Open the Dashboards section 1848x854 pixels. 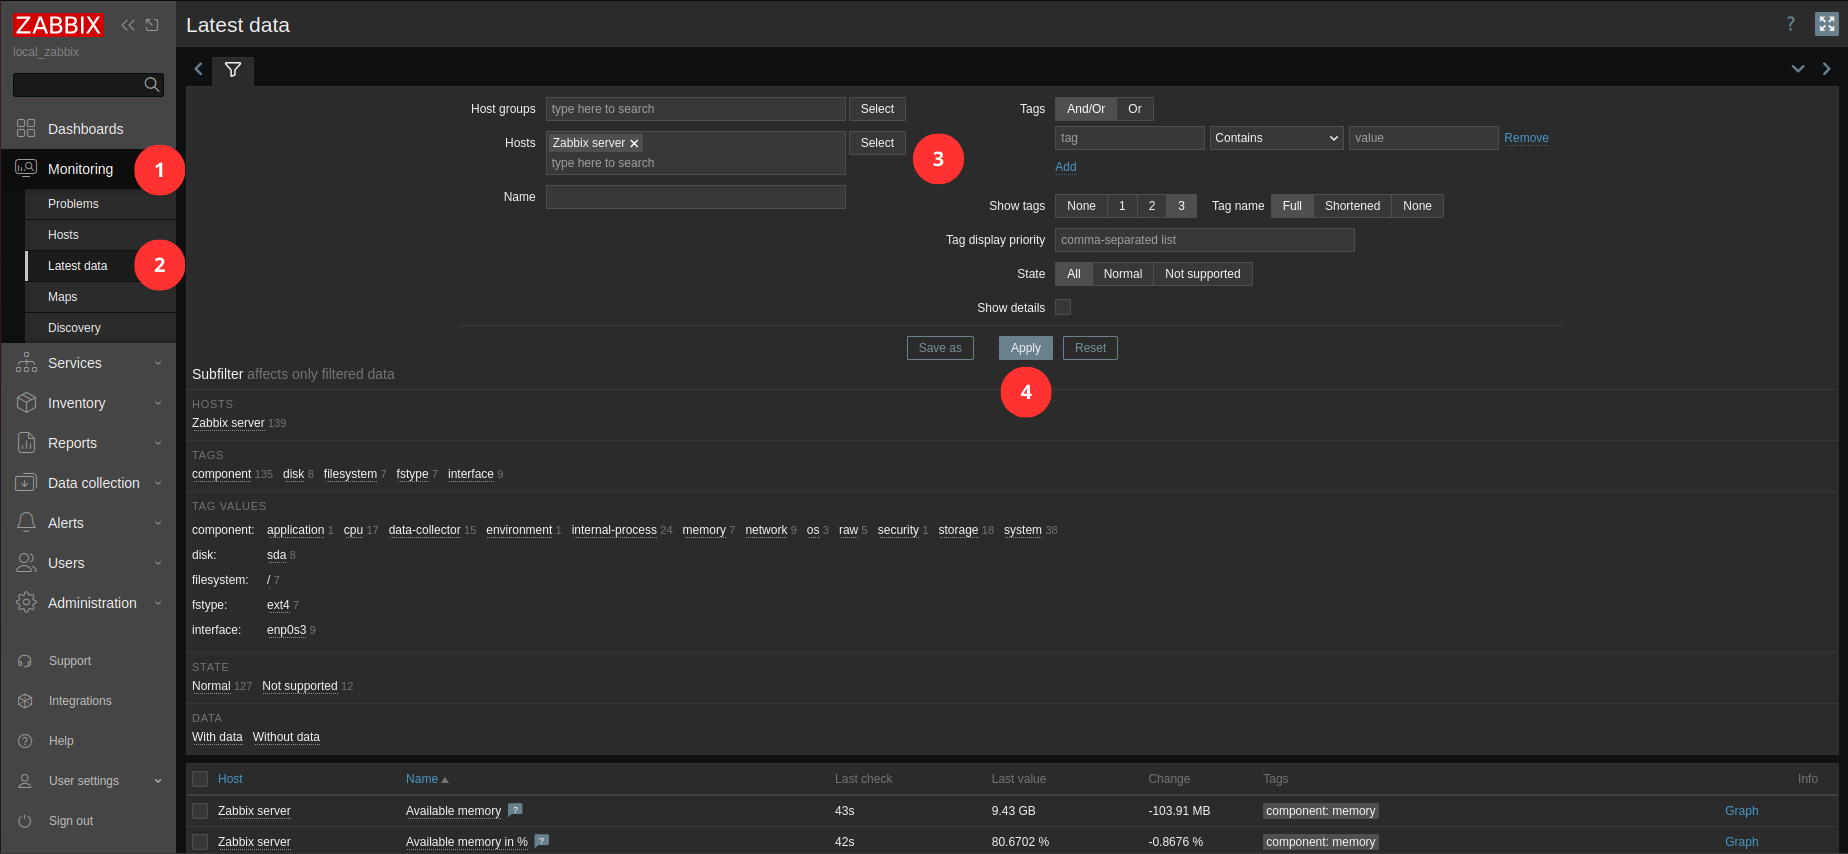click(x=85, y=129)
